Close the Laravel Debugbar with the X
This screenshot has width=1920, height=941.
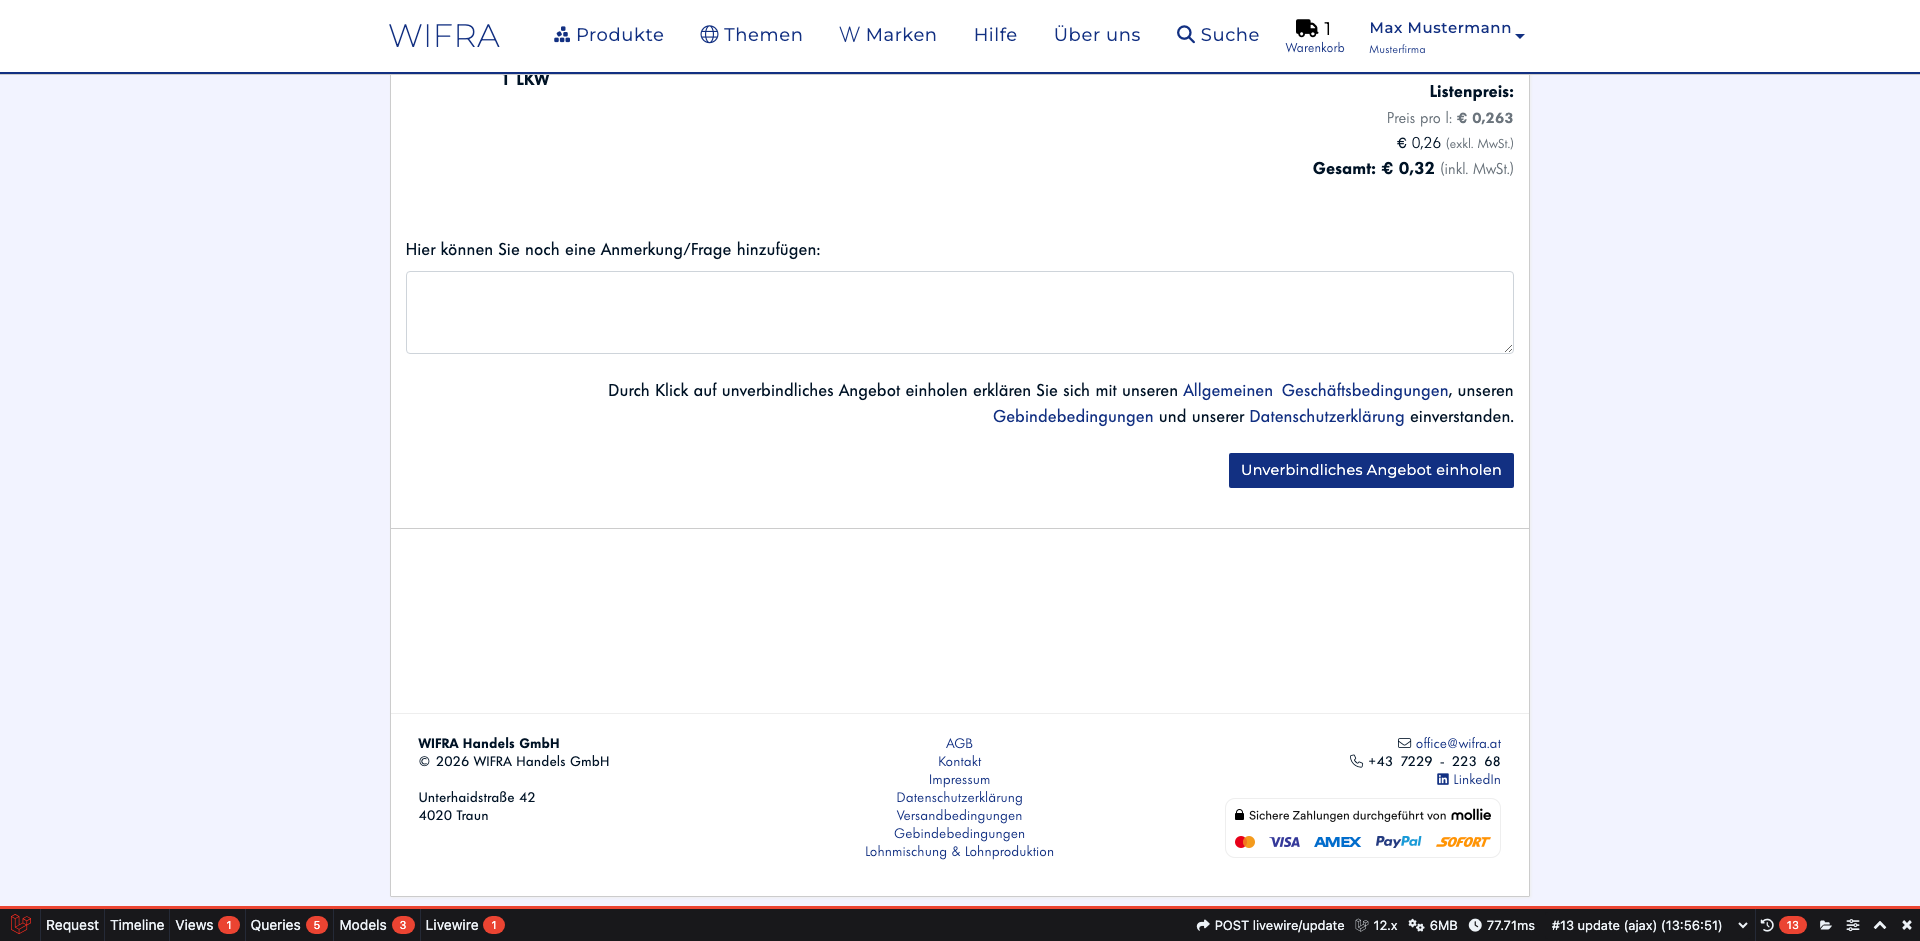coord(1906,925)
